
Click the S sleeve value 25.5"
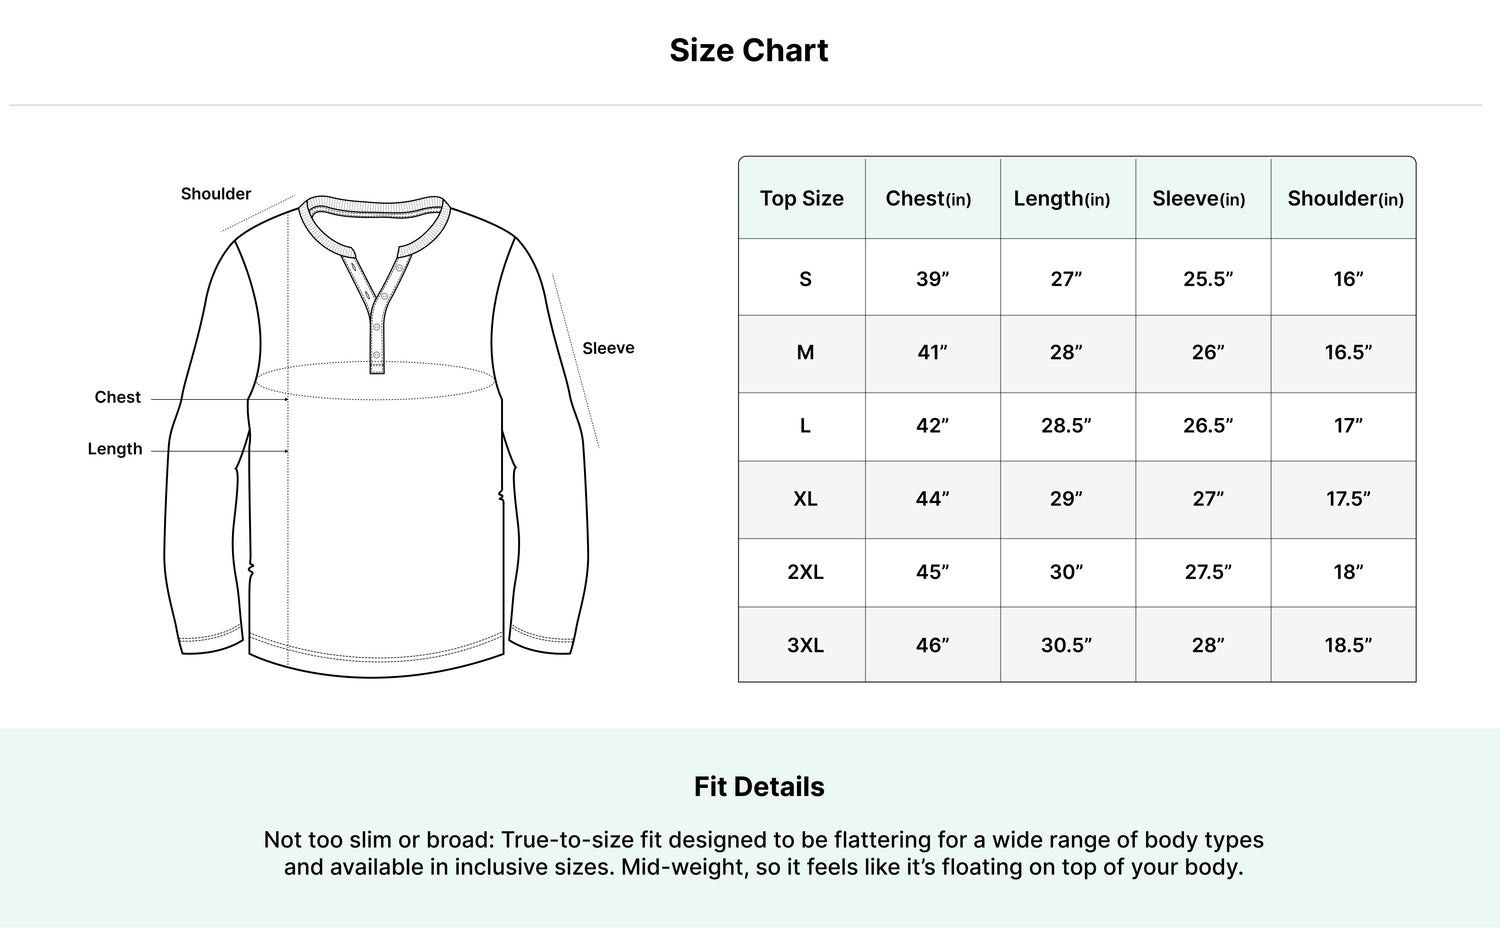click(x=1208, y=279)
